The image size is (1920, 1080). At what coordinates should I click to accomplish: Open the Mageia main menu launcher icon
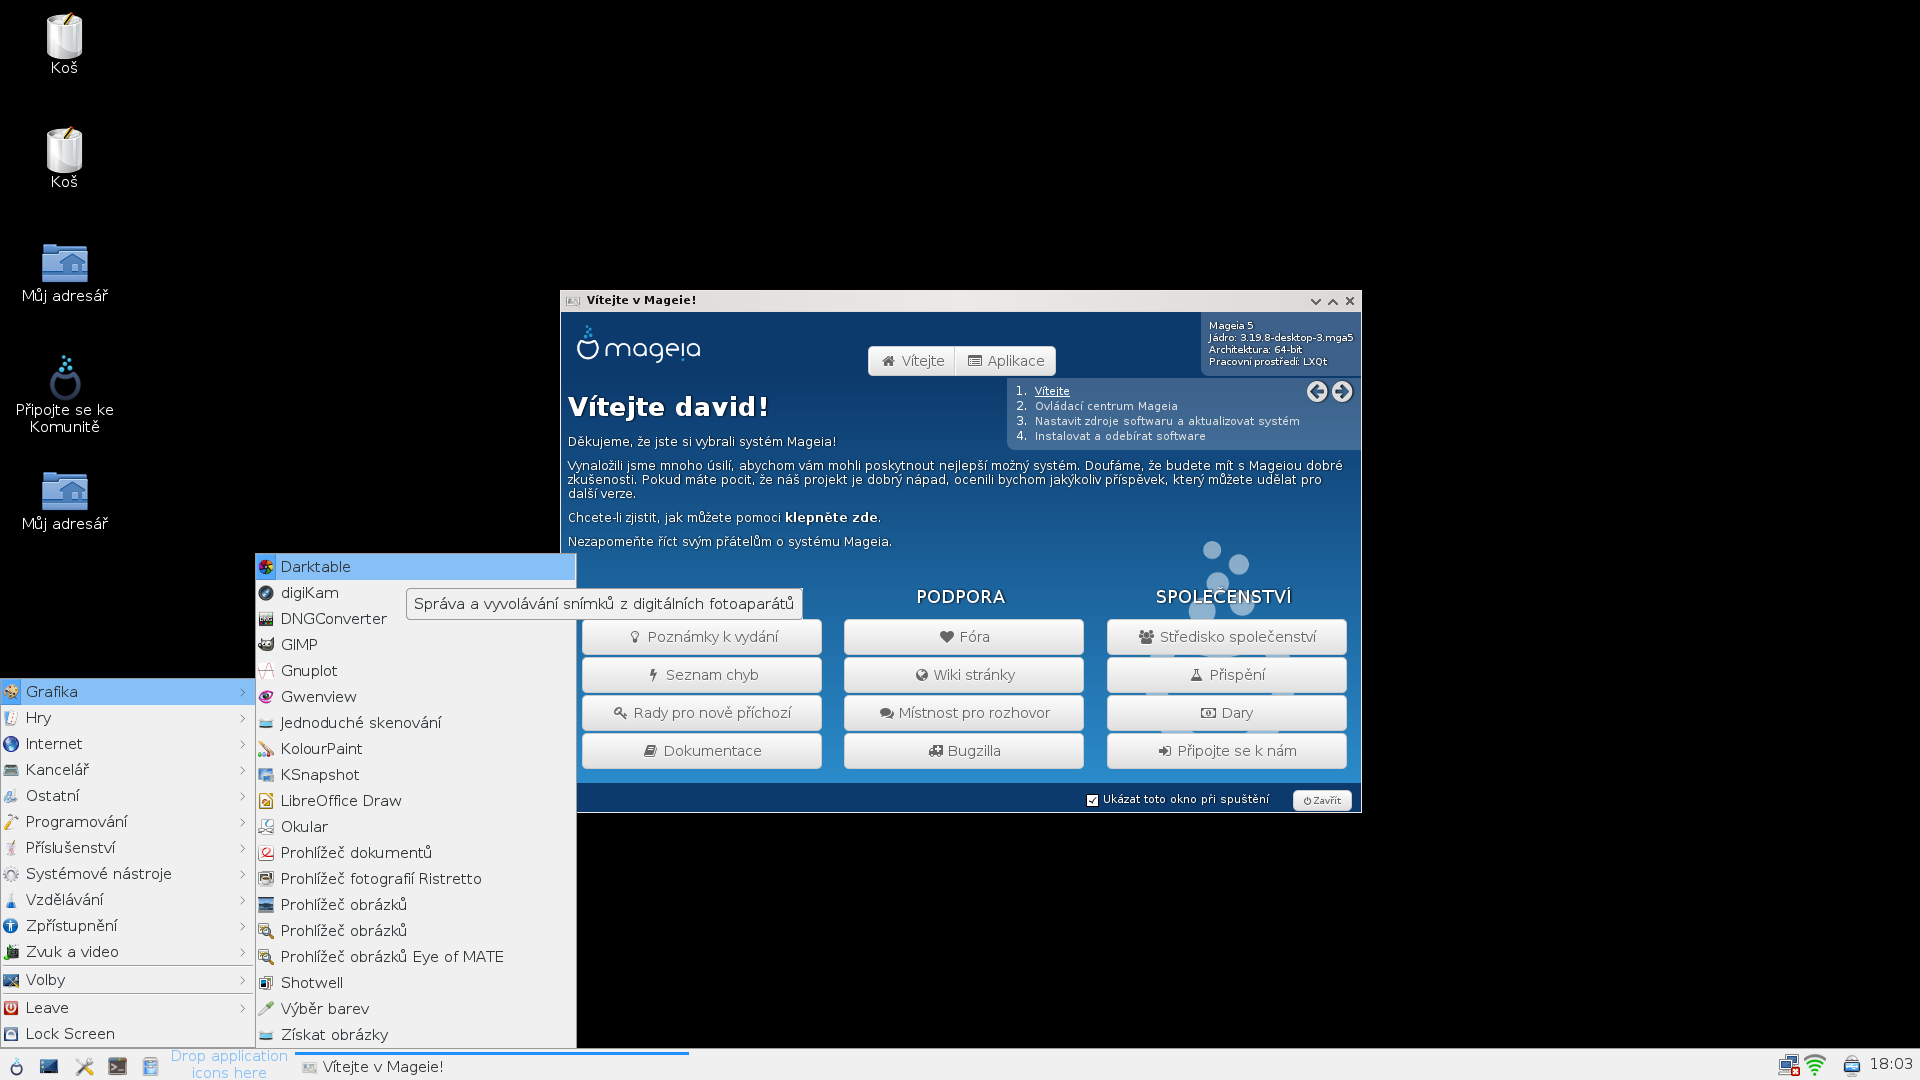[x=16, y=1066]
